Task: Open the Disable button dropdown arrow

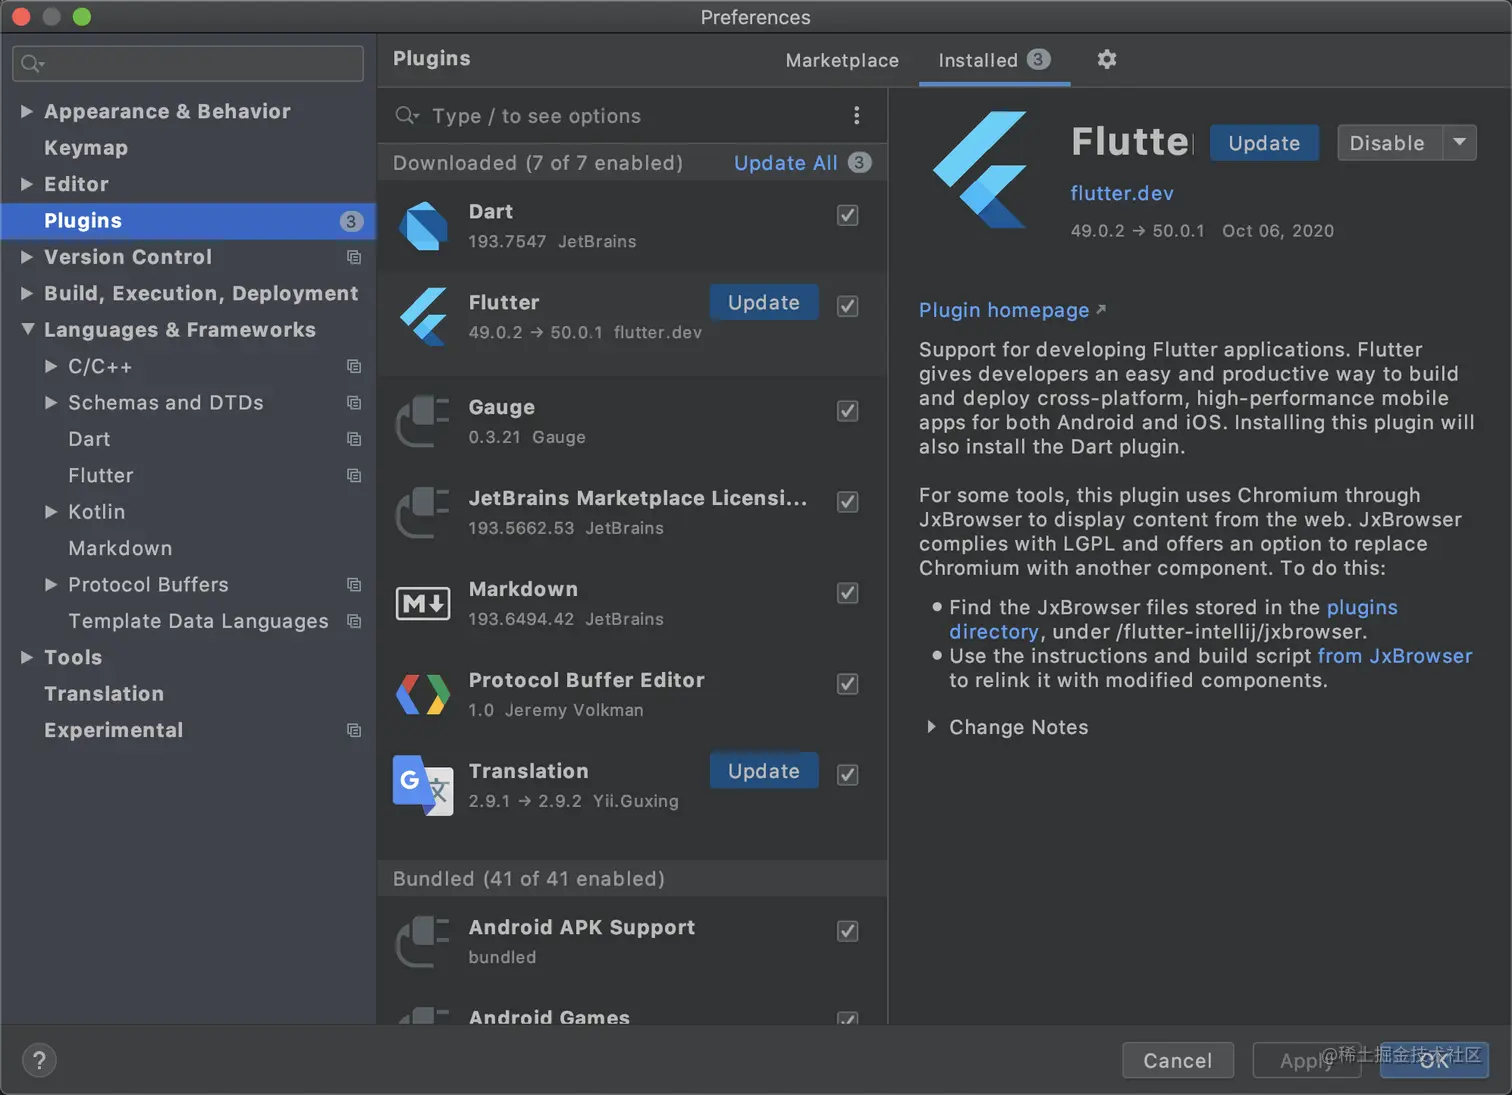Action: click(1459, 142)
